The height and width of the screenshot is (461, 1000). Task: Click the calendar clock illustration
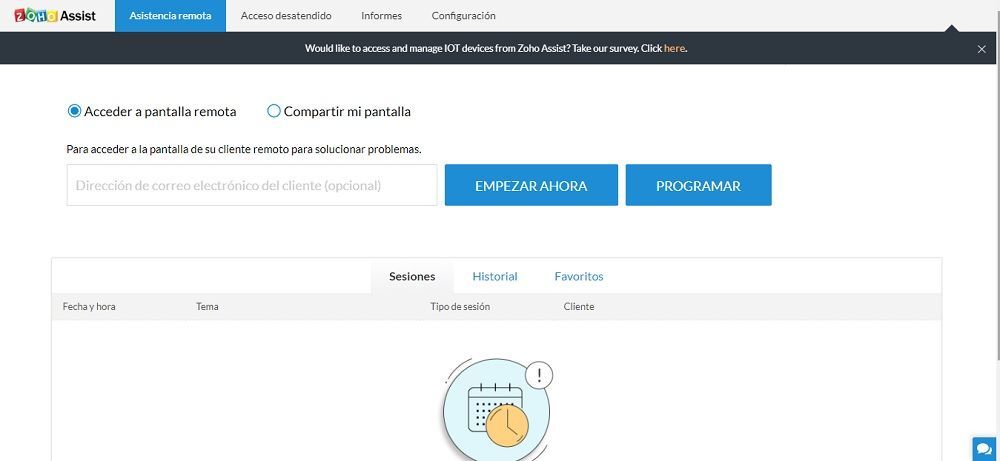click(x=497, y=408)
